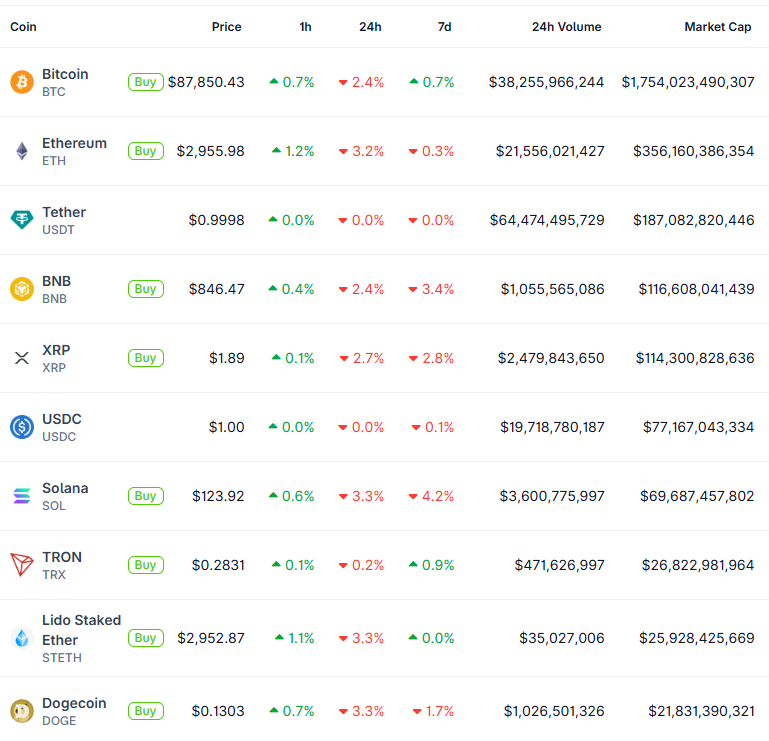Click the Solana logo icon
Image resolution: width=769 pixels, height=741 pixels.
[x=21, y=496]
